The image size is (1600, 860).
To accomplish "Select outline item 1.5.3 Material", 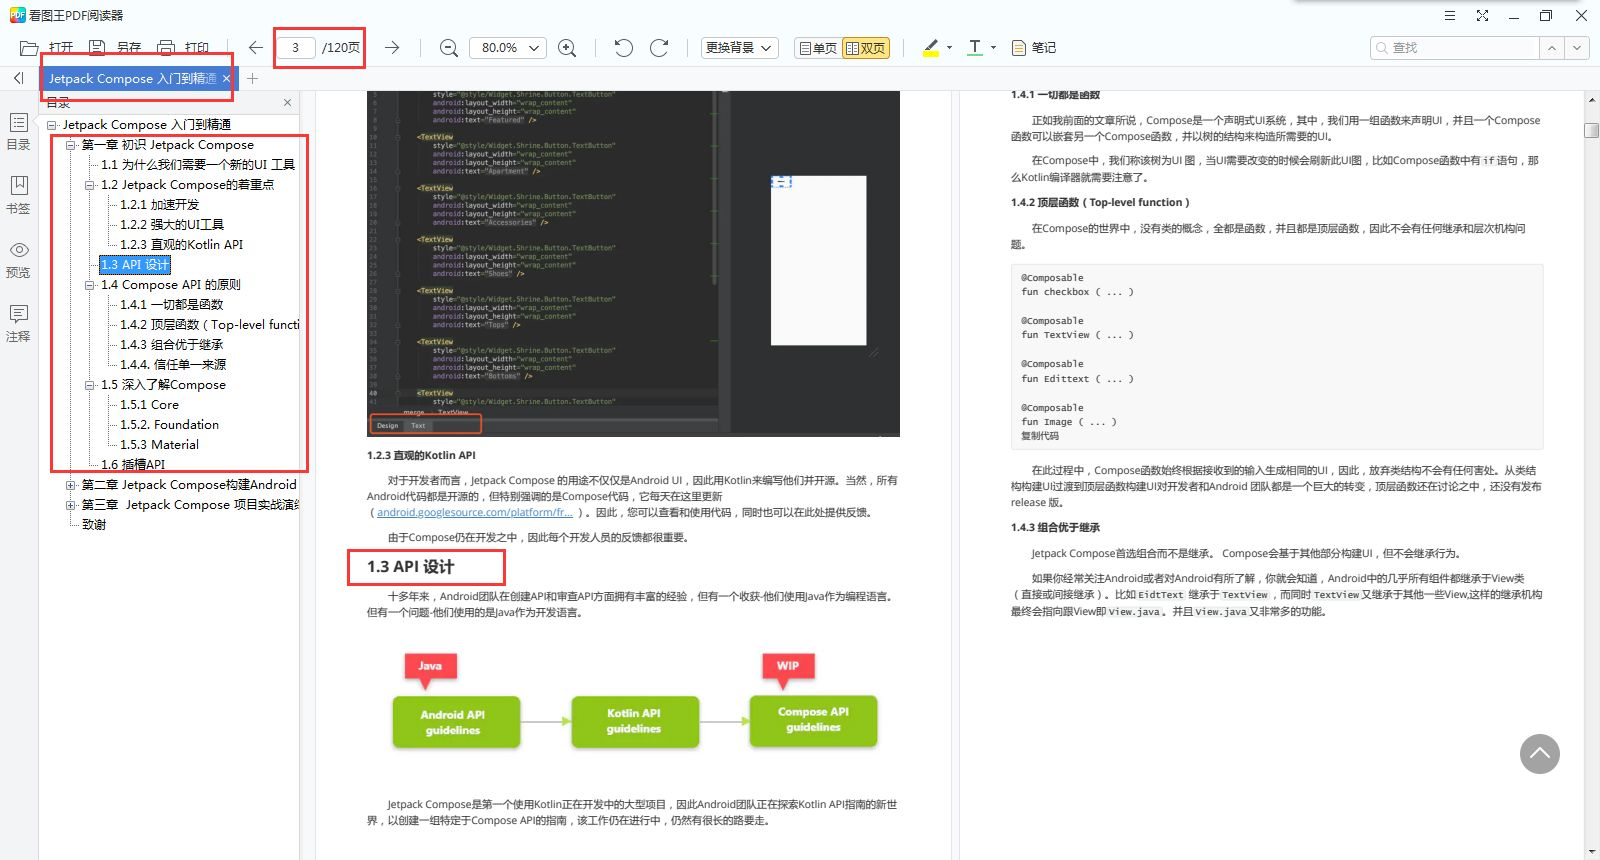I will click(x=159, y=445).
